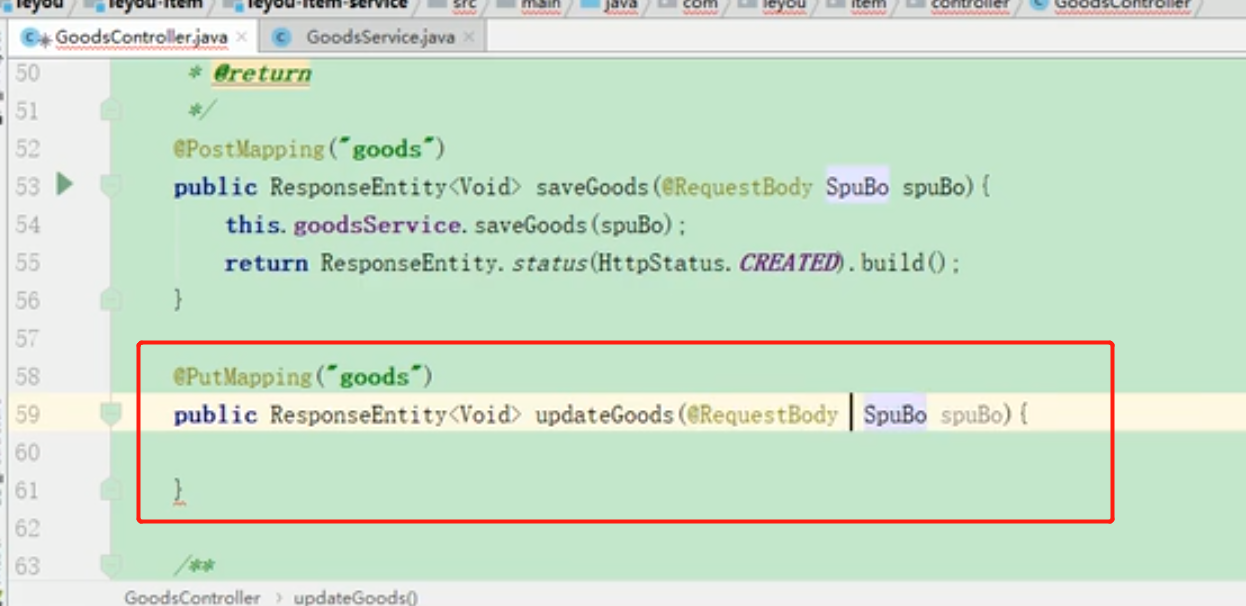This screenshot has height=606, width=1246.
Task: Click the CREATED constant on line 55
Action: (788, 263)
